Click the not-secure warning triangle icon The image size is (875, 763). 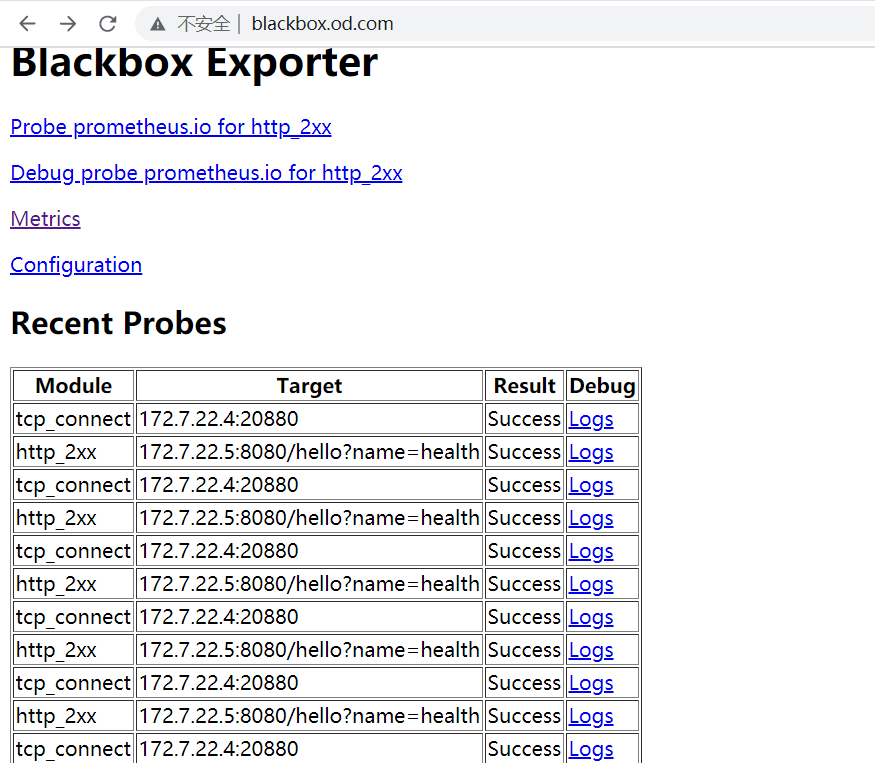coord(158,24)
